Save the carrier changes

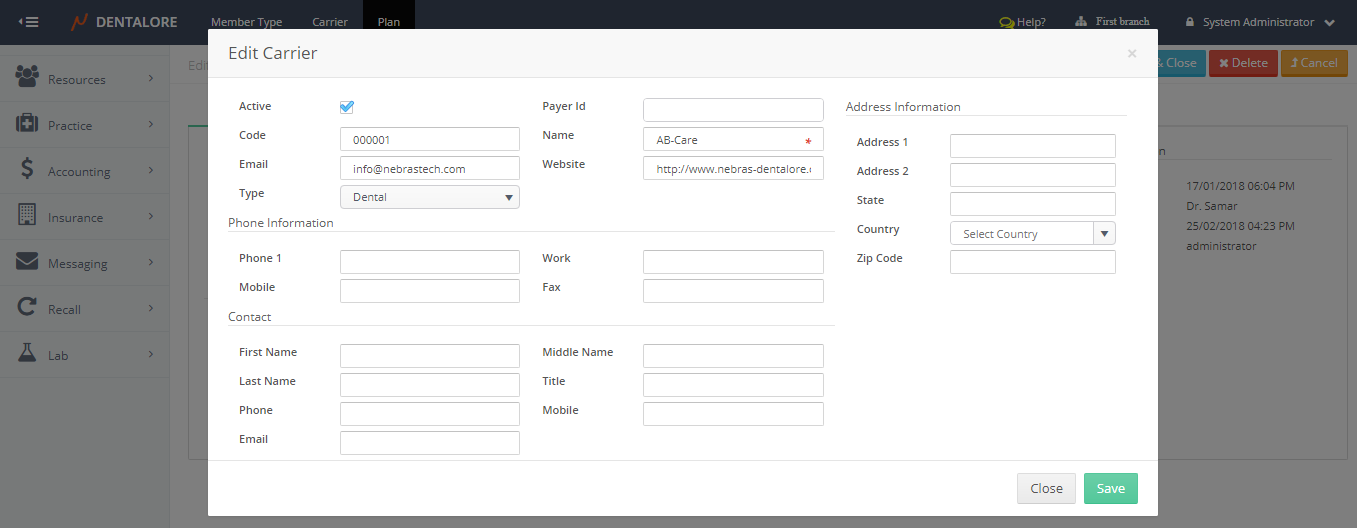[x=1110, y=489]
